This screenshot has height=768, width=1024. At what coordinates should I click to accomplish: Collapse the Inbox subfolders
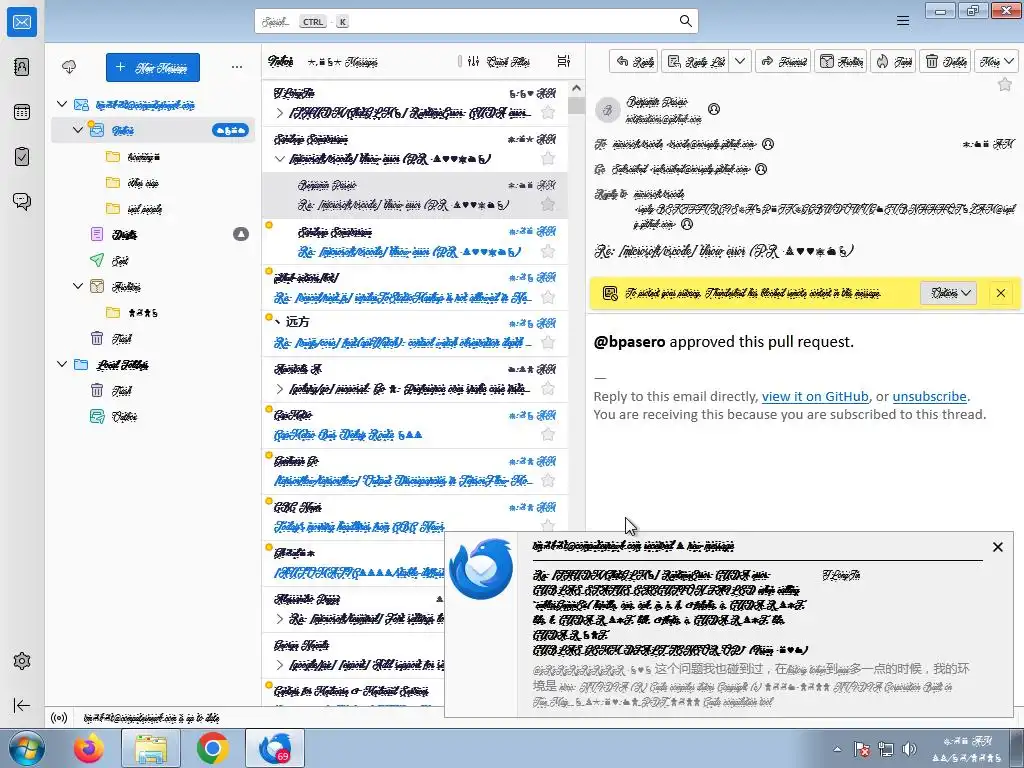point(78,129)
